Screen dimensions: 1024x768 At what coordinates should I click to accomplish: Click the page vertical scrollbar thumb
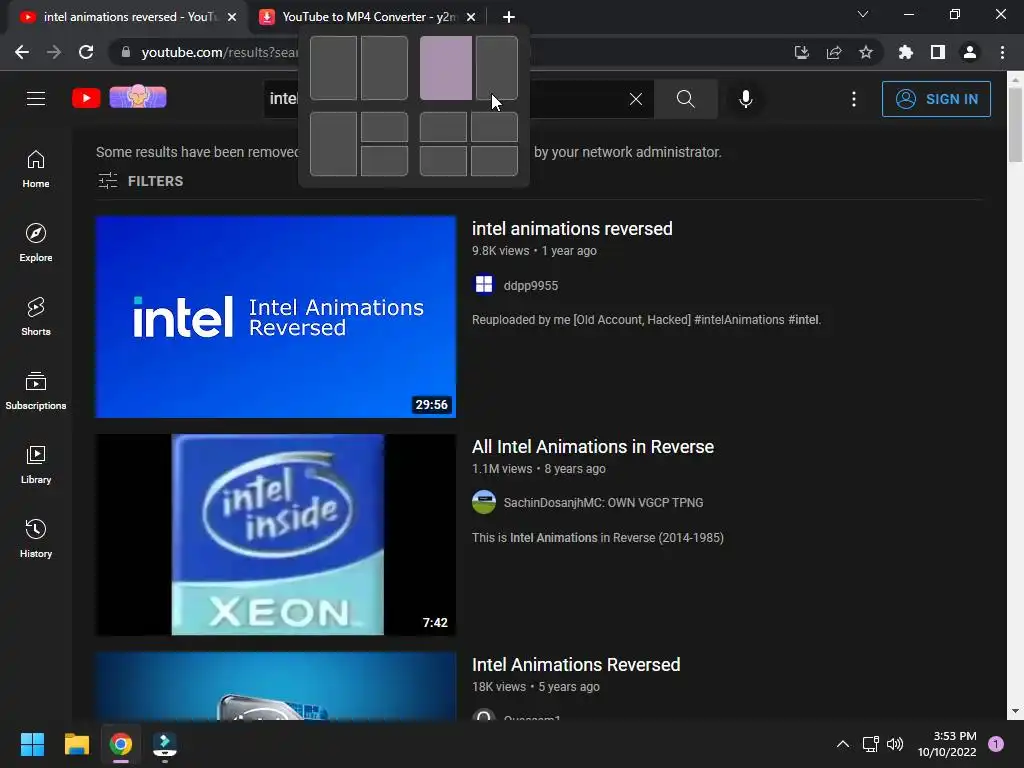pos(1015,124)
